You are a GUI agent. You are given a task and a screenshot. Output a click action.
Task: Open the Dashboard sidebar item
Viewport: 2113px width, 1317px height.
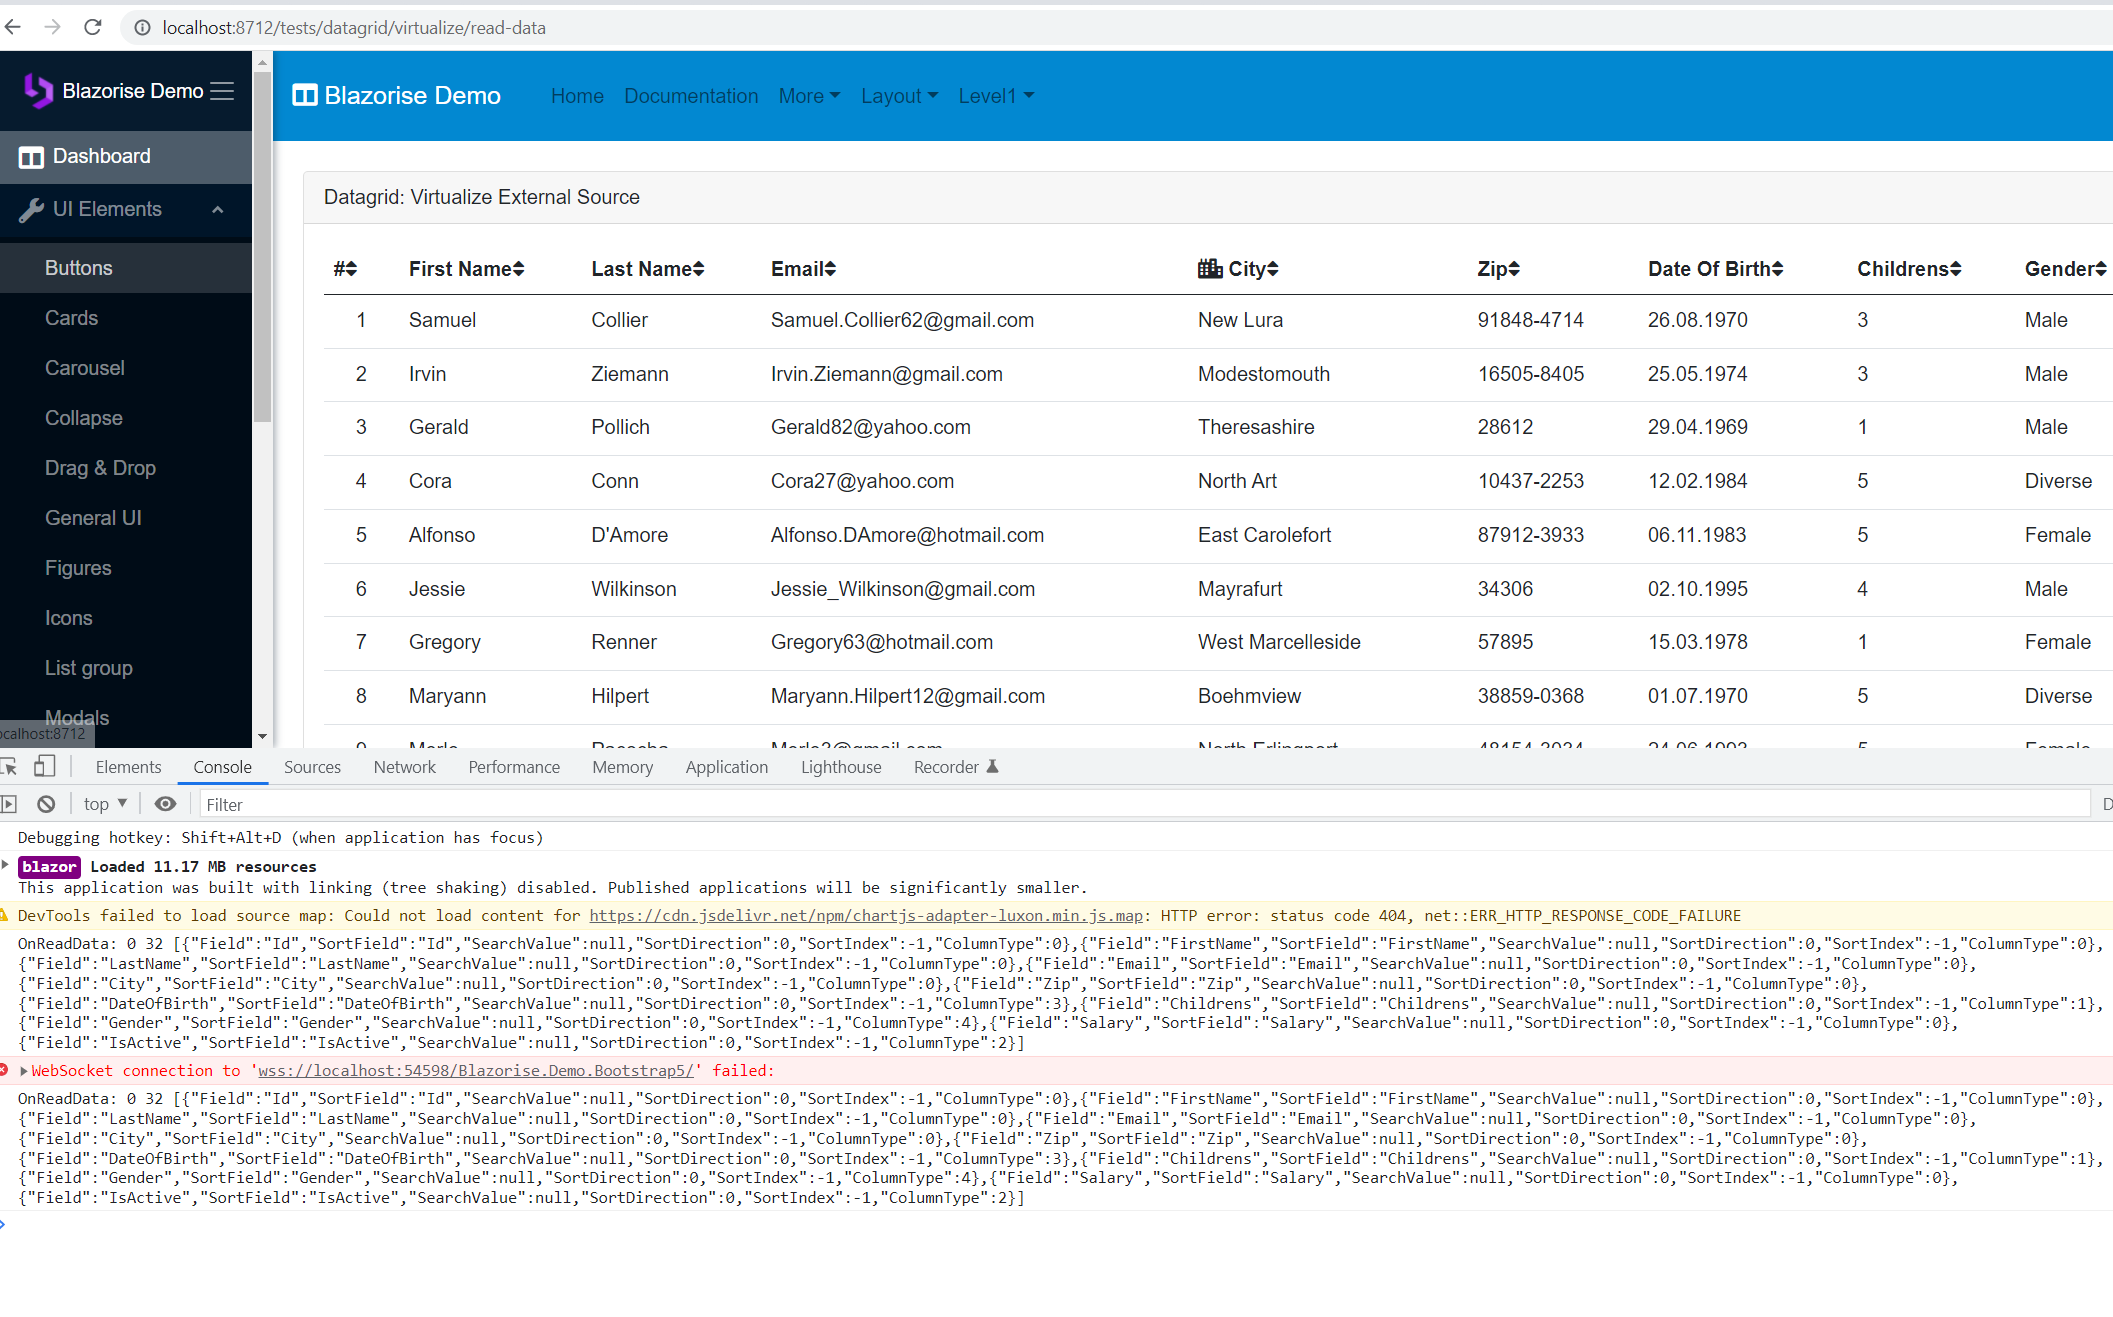click(x=126, y=156)
